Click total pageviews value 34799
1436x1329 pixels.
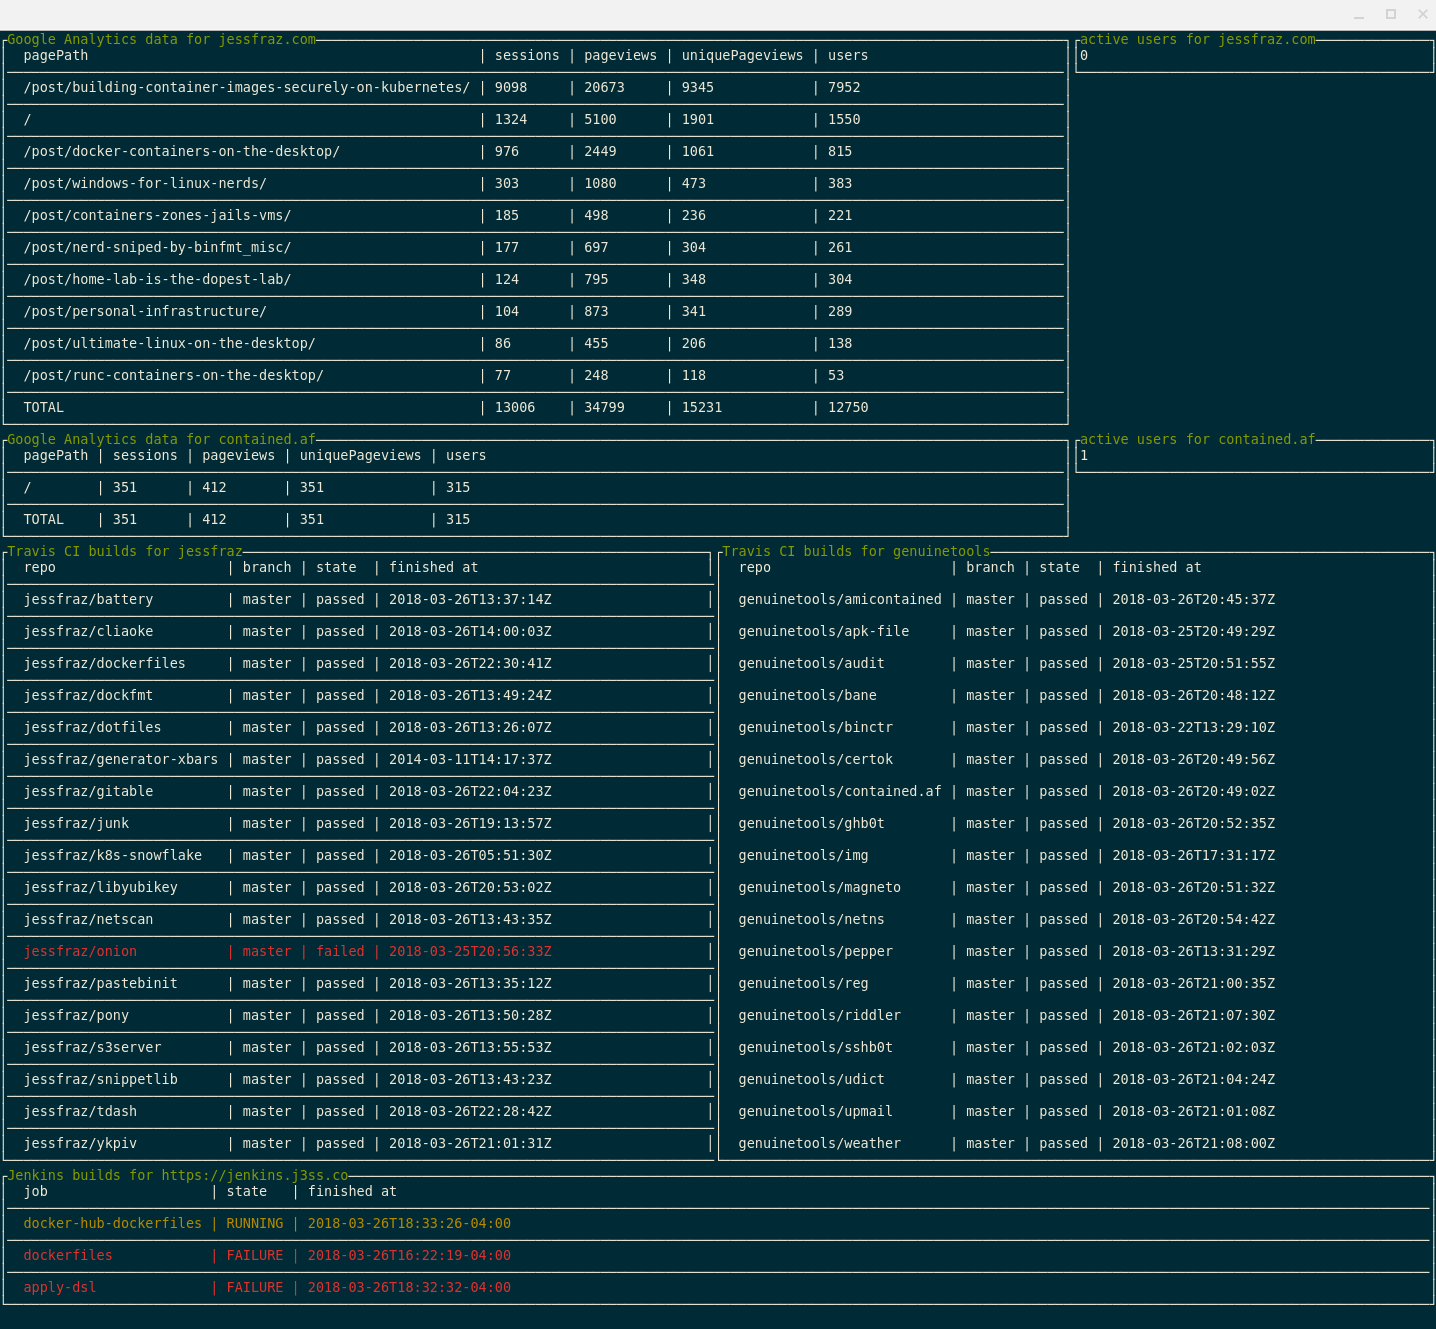coord(604,408)
